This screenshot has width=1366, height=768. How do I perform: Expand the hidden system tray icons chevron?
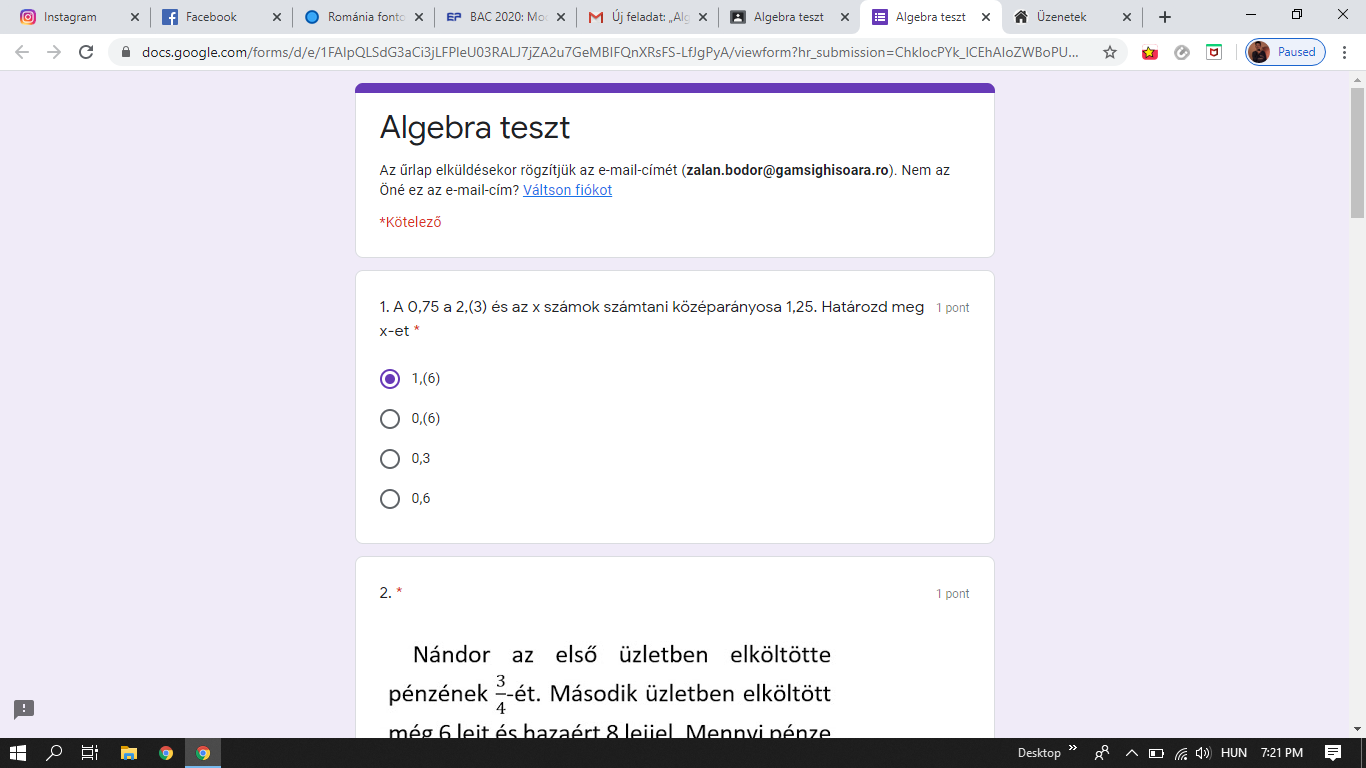pyautogui.click(x=1132, y=753)
